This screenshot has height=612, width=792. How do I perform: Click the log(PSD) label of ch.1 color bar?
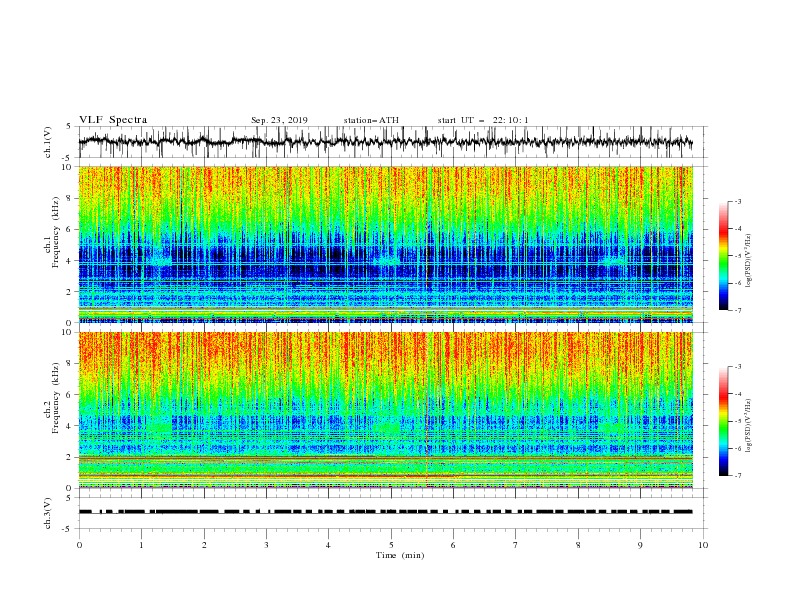749,261
